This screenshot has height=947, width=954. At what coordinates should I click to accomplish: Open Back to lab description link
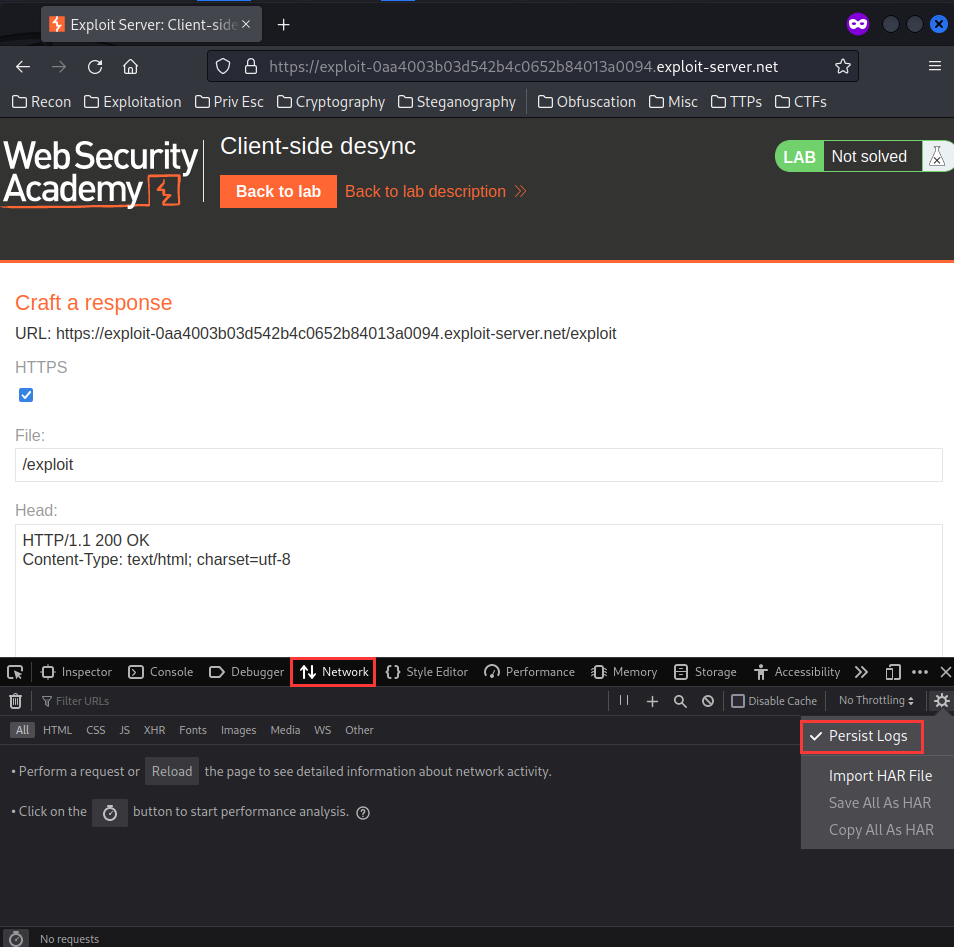pos(435,191)
